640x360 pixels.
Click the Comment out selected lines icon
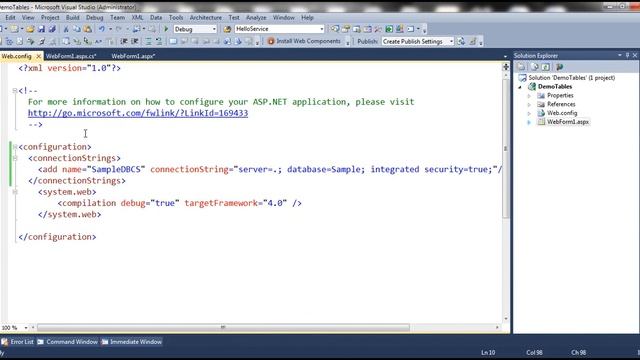coord(148,41)
